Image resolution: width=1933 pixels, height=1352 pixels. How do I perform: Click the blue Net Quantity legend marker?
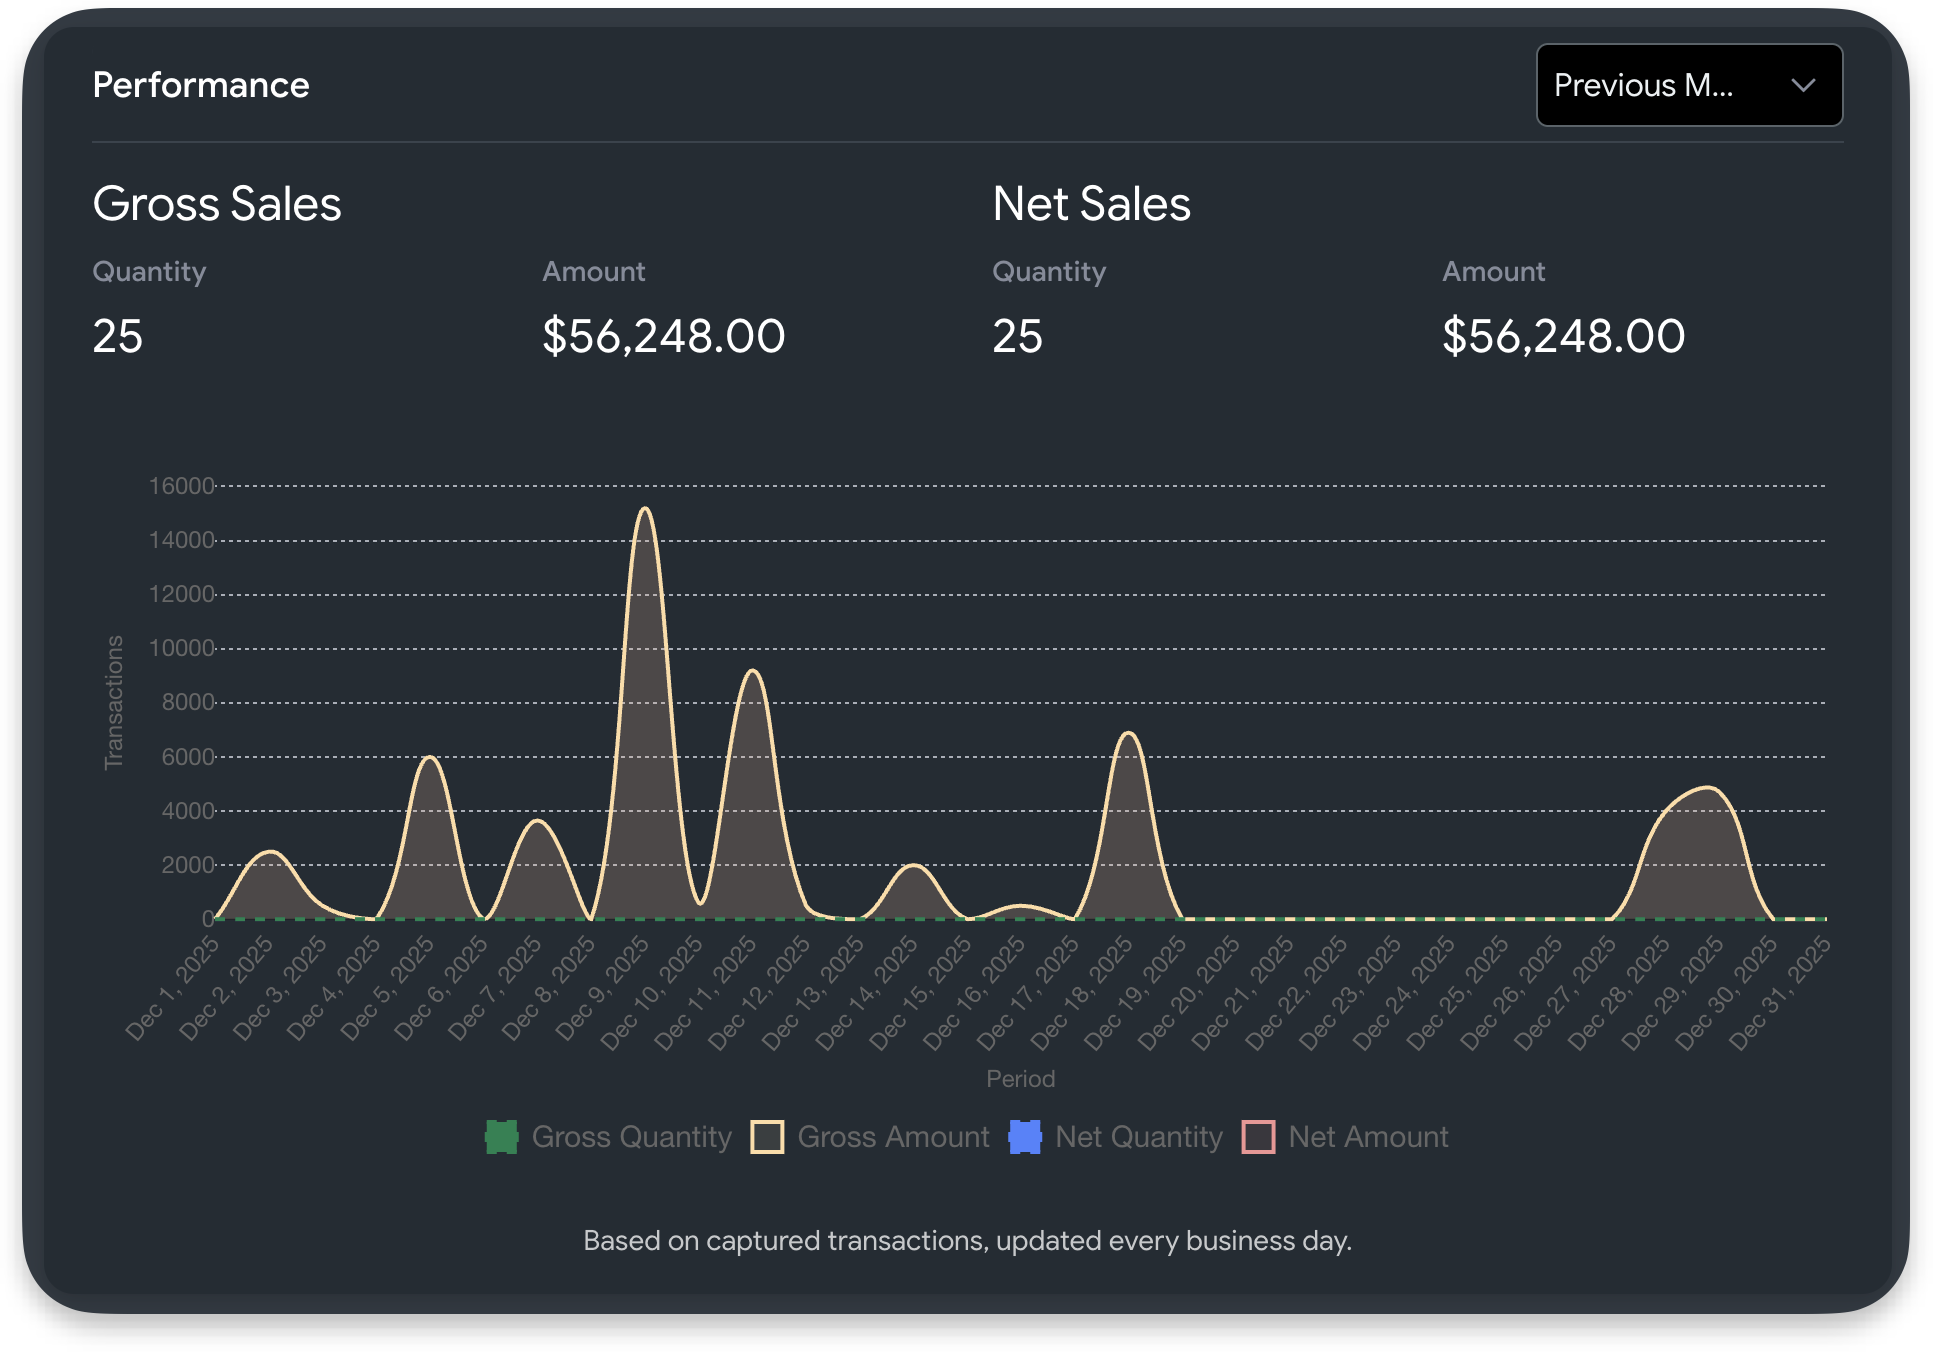tap(1023, 1137)
